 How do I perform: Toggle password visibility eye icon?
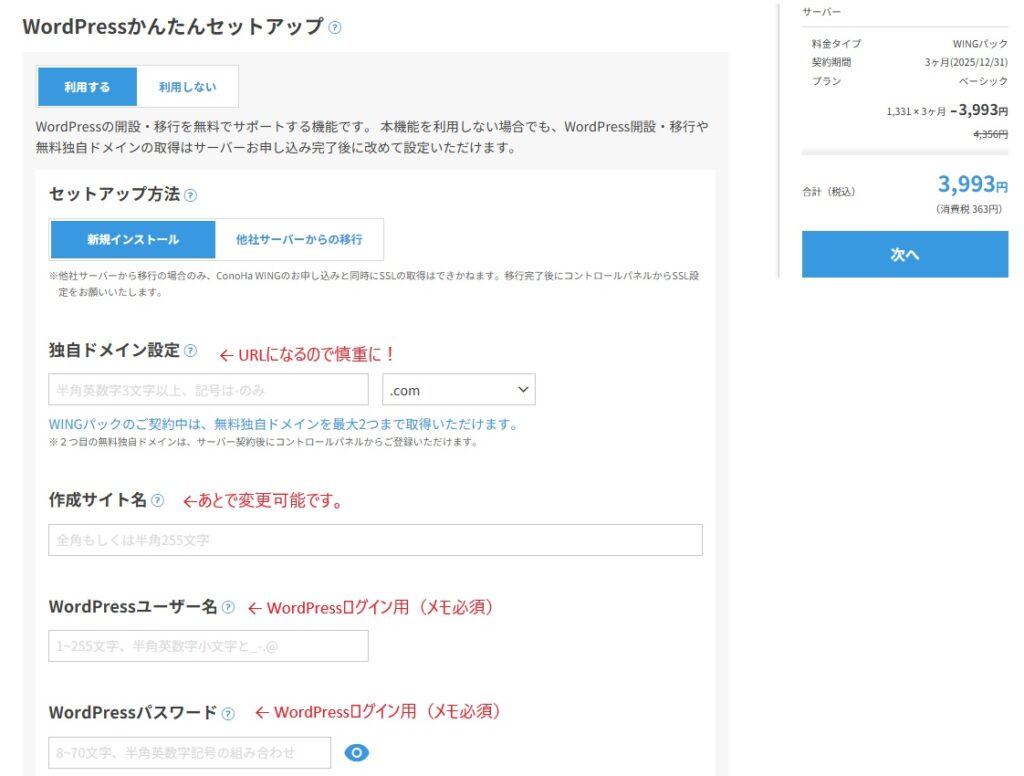tap(357, 752)
